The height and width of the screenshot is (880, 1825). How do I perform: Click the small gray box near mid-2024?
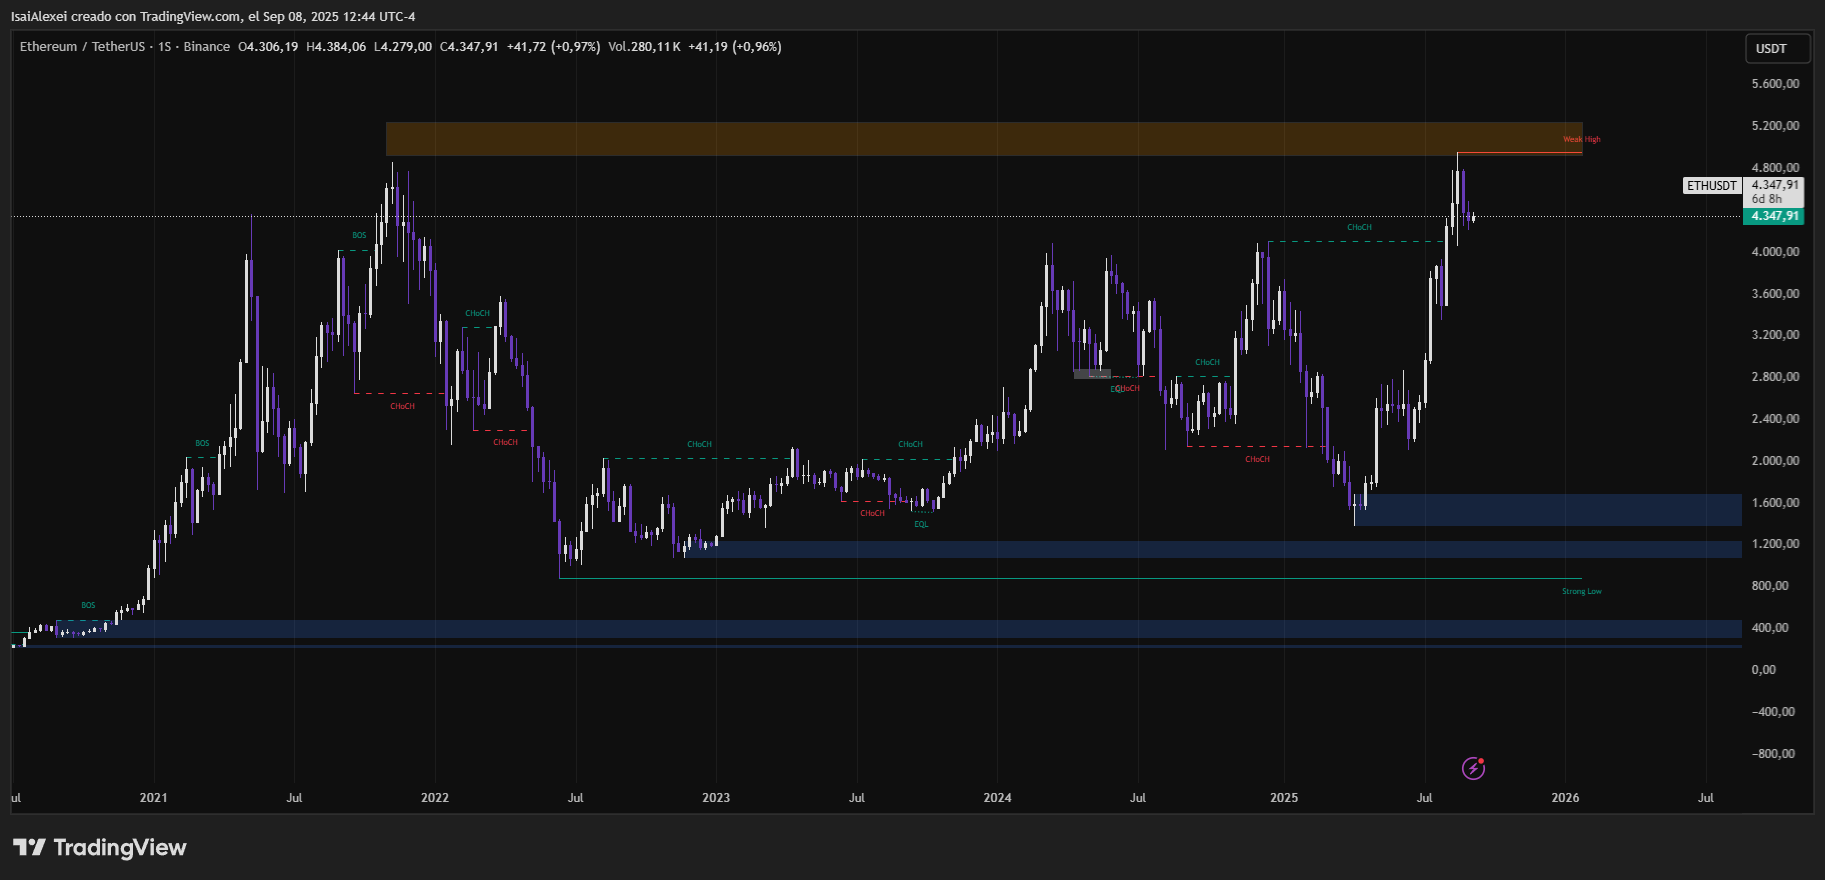point(1091,374)
